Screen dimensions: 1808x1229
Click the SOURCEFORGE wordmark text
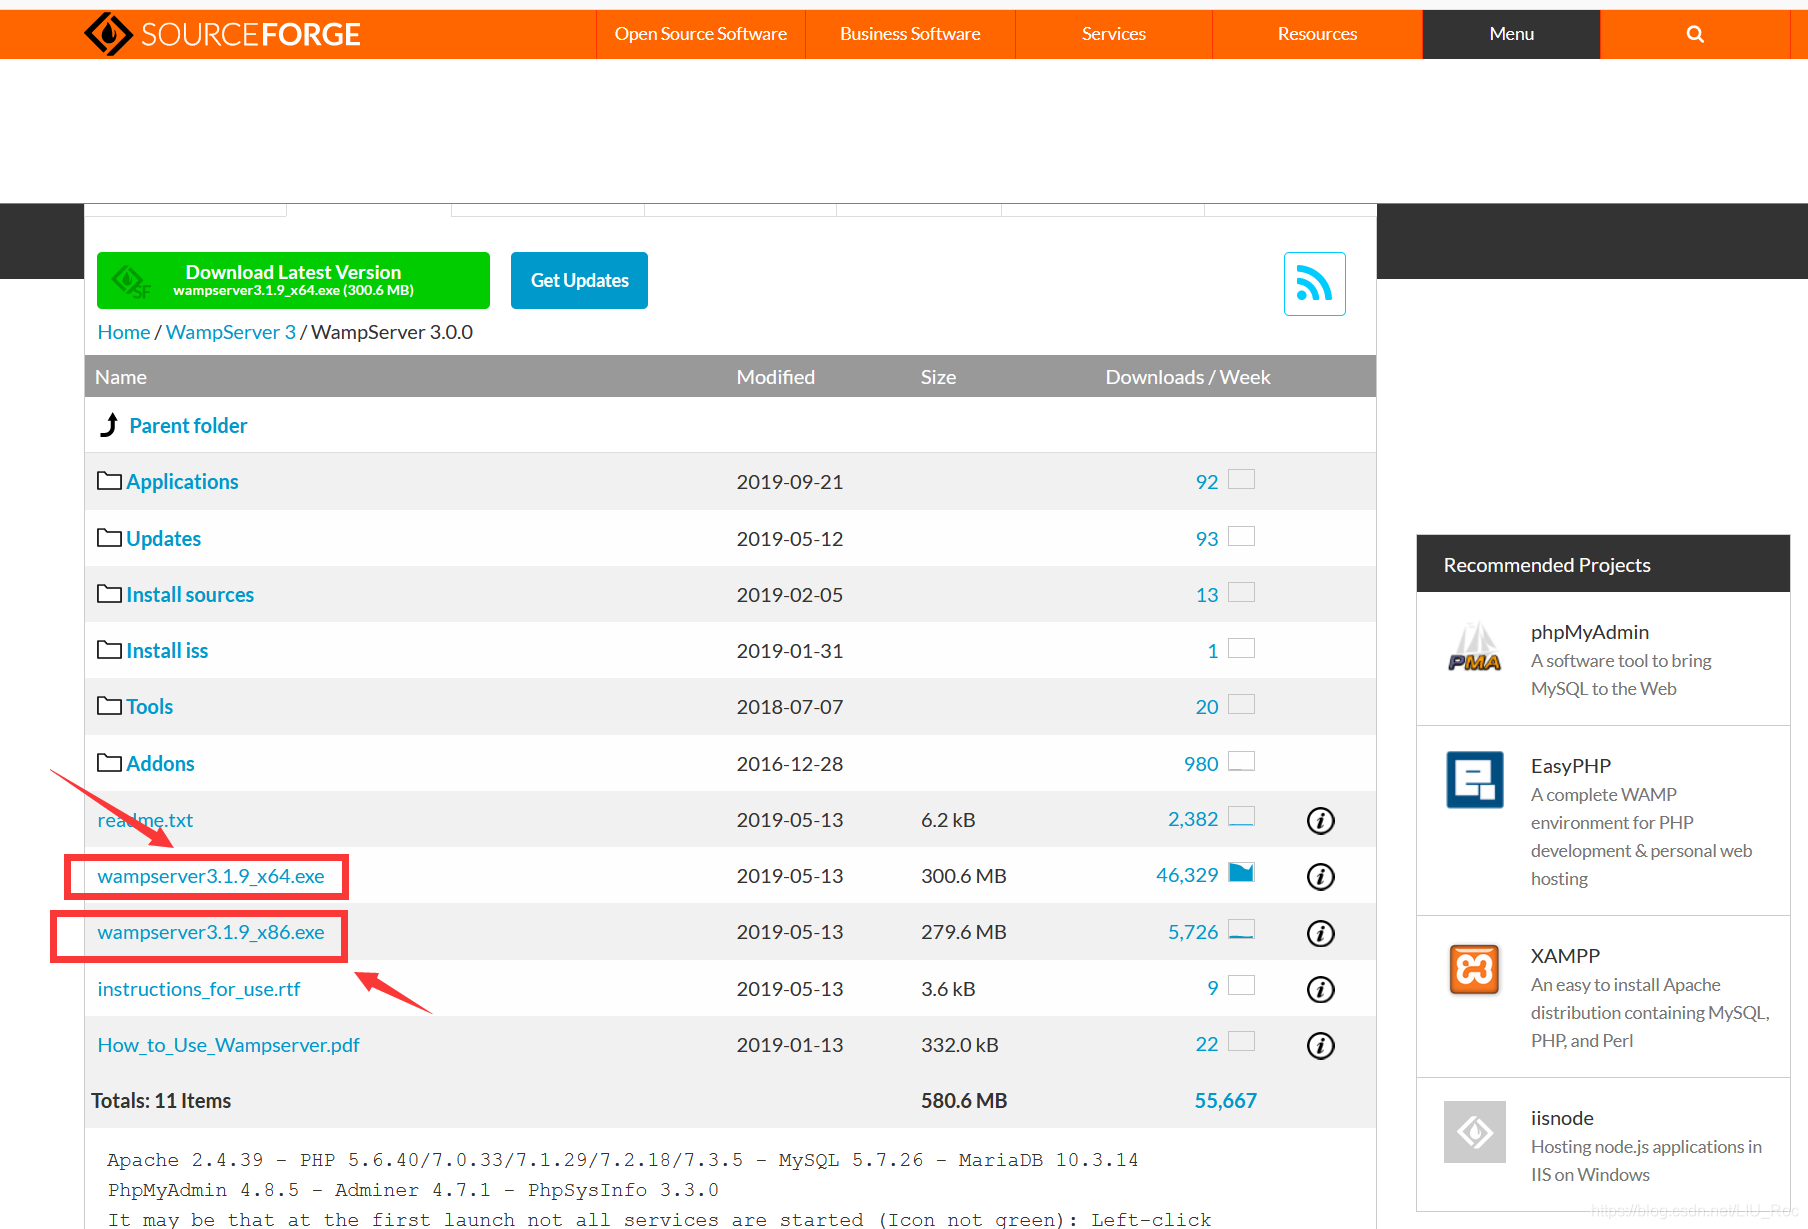[x=250, y=35]
